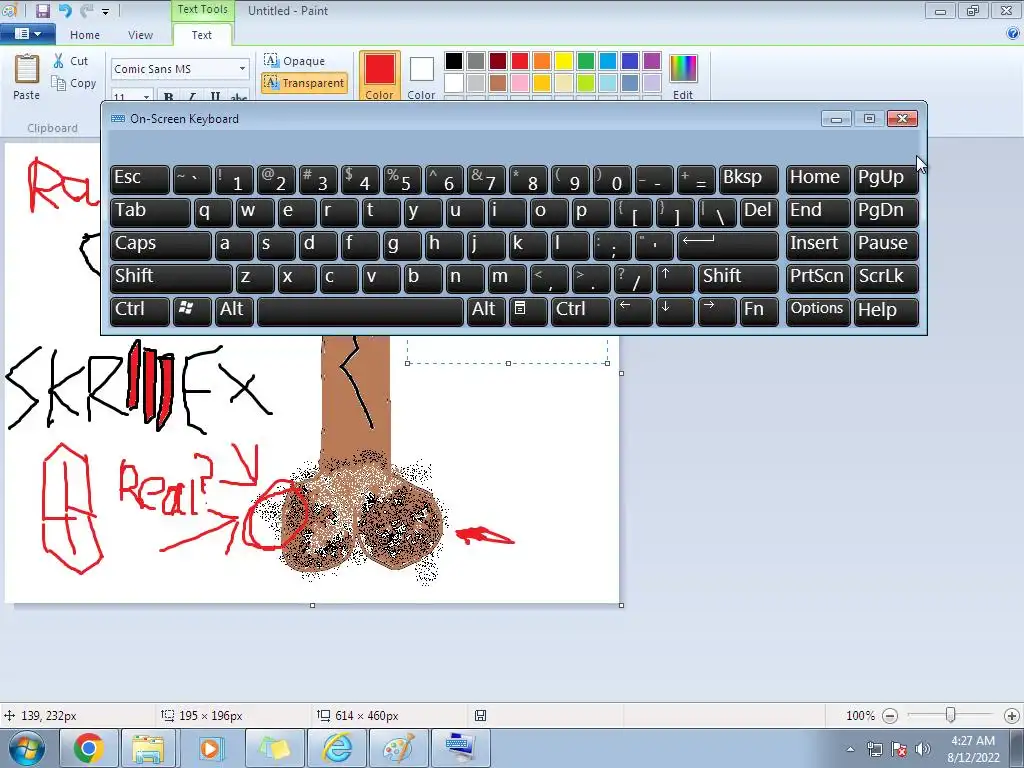Click the Tab key on On-Screen Keyboard
1024x768 pixels.
click(150, 212)
